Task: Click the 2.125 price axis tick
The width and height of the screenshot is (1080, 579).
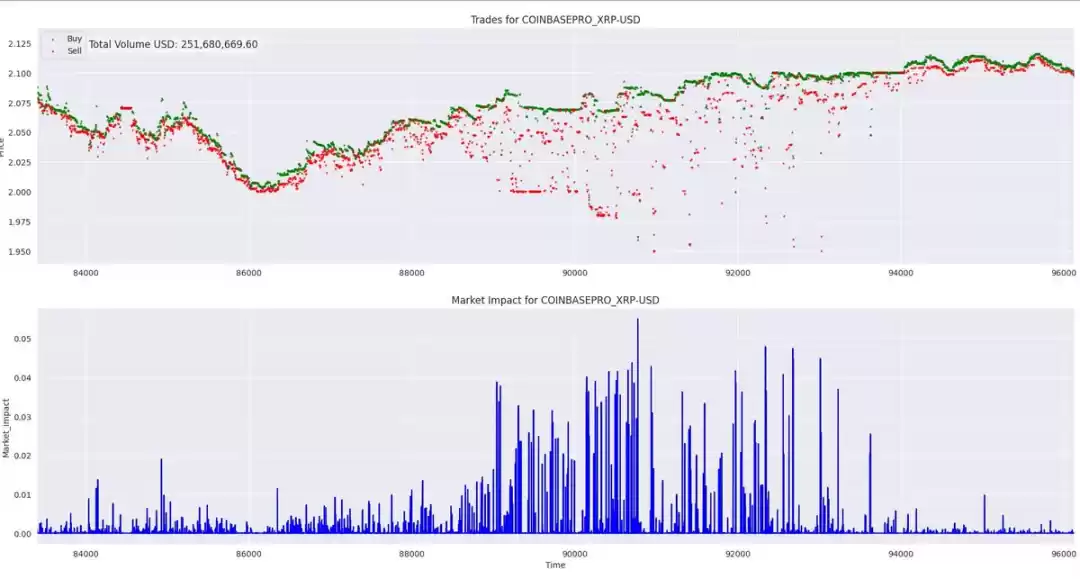Action: coord(19,44)
